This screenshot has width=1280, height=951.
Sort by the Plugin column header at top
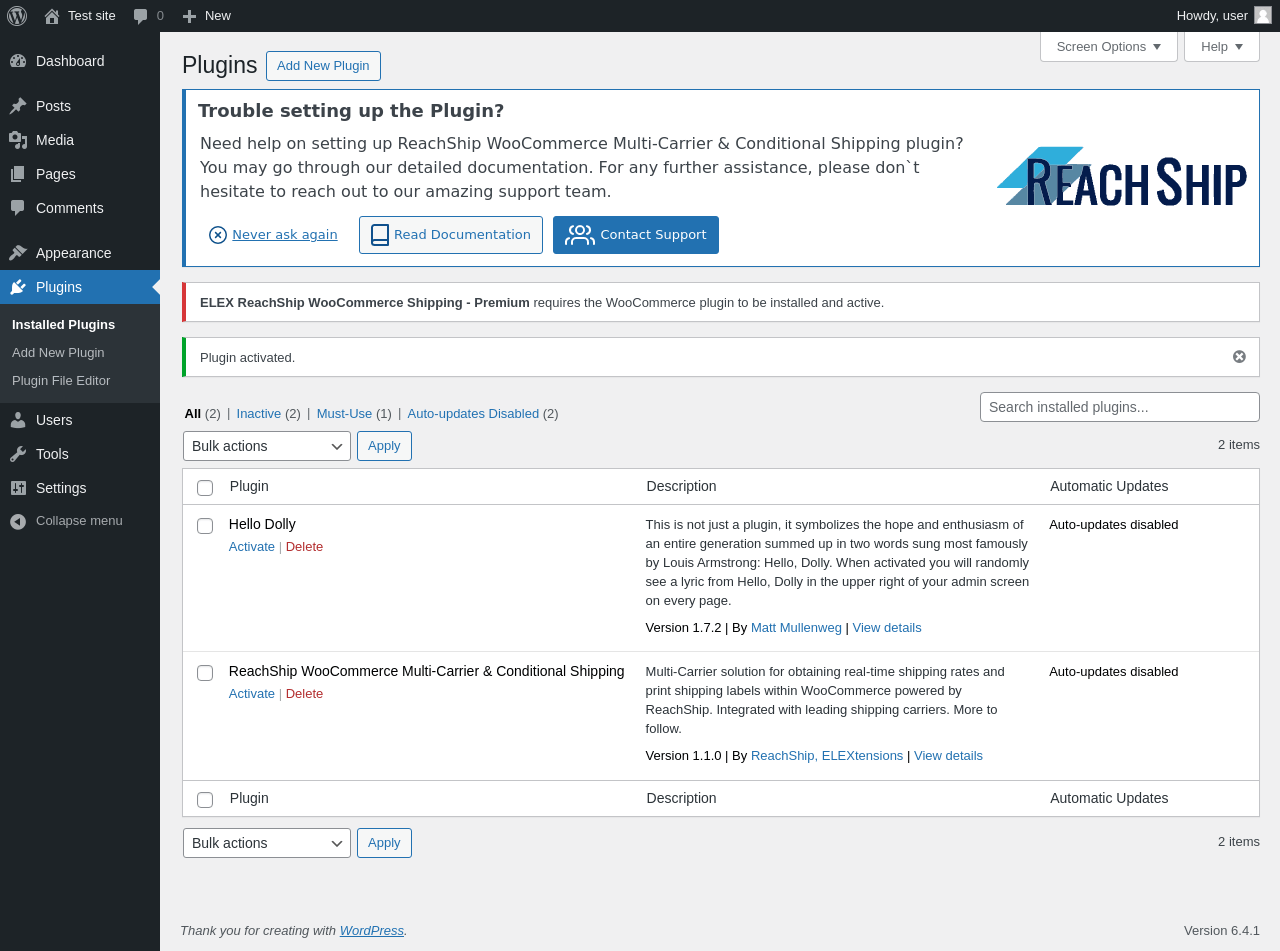point(249,487)
